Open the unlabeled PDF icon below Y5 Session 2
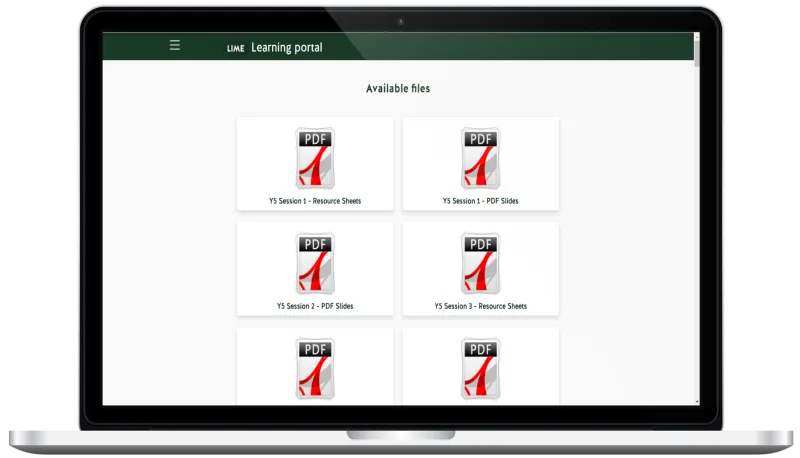The height and width of the screenshot is (458, 800). (315, 368)
